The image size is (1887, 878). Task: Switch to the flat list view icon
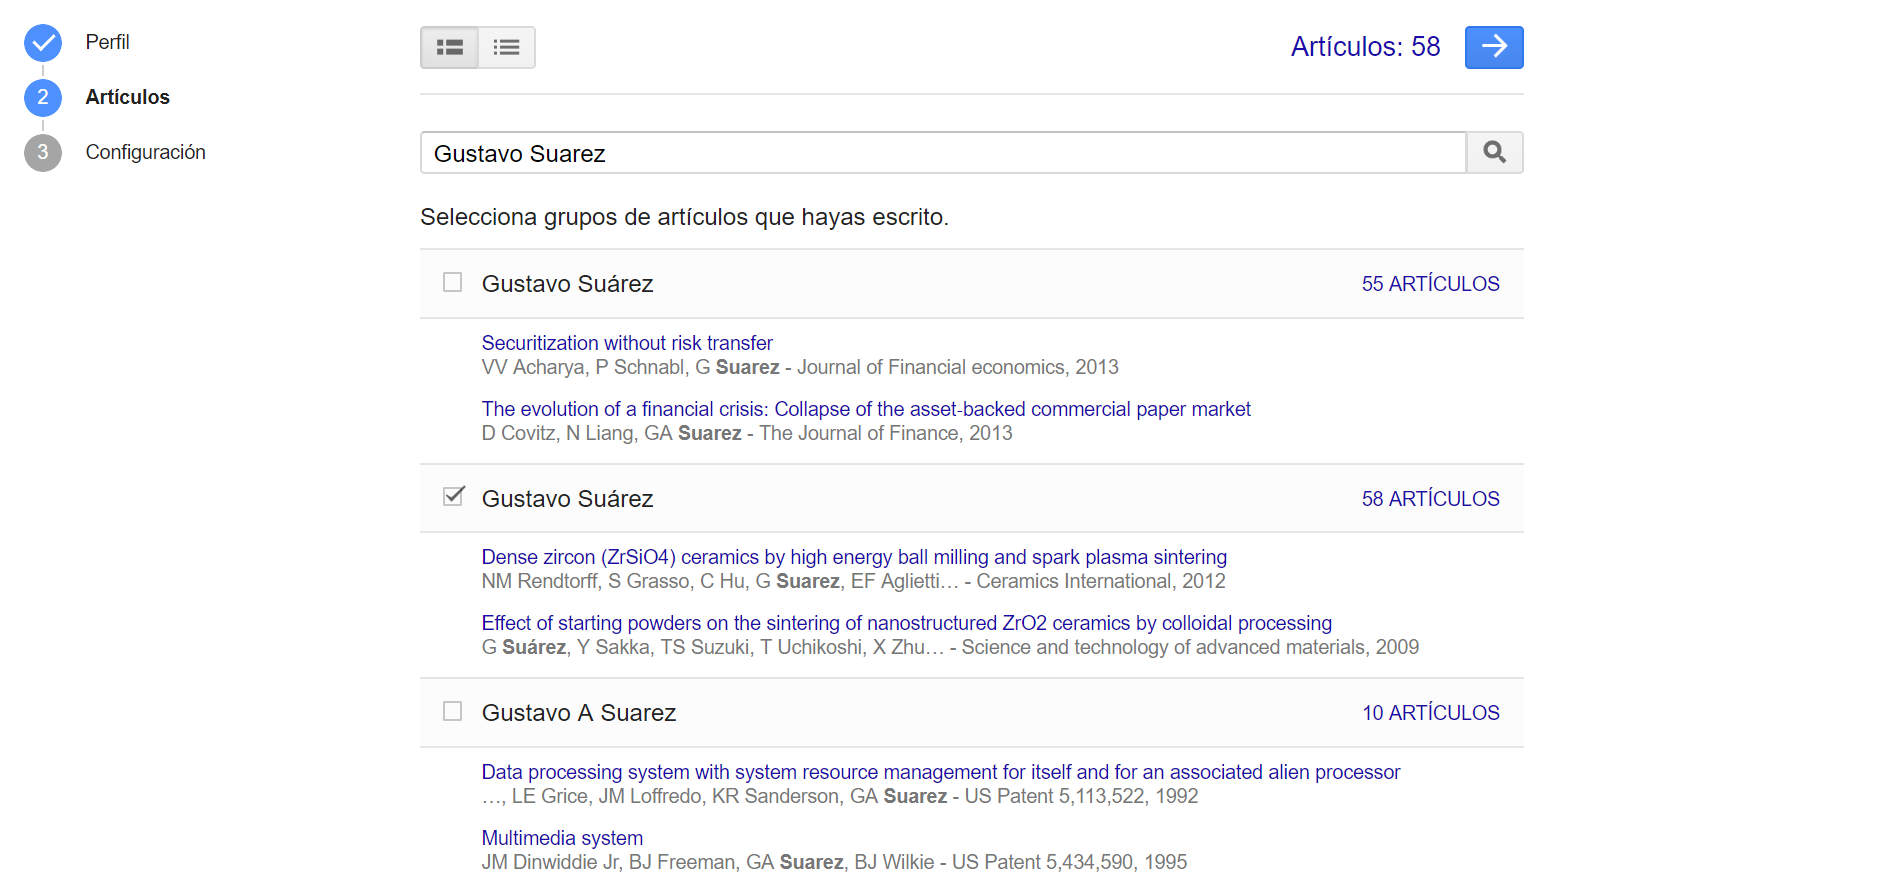tap(507, 47)
